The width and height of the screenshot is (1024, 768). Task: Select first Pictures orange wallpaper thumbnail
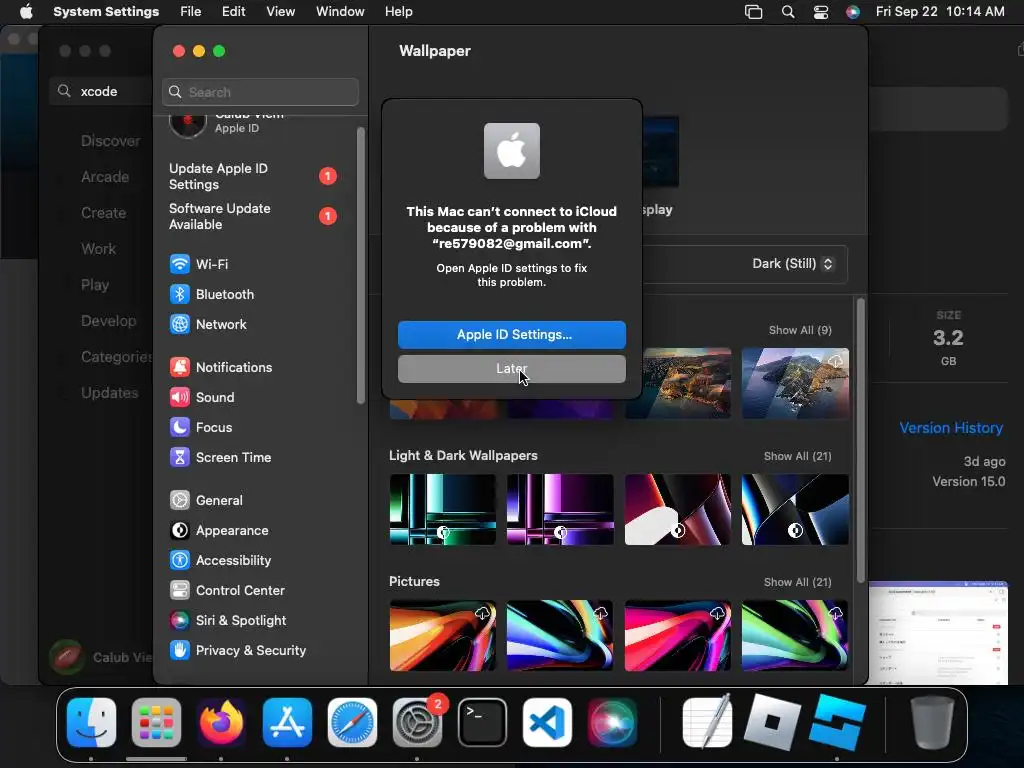(443, 636)
